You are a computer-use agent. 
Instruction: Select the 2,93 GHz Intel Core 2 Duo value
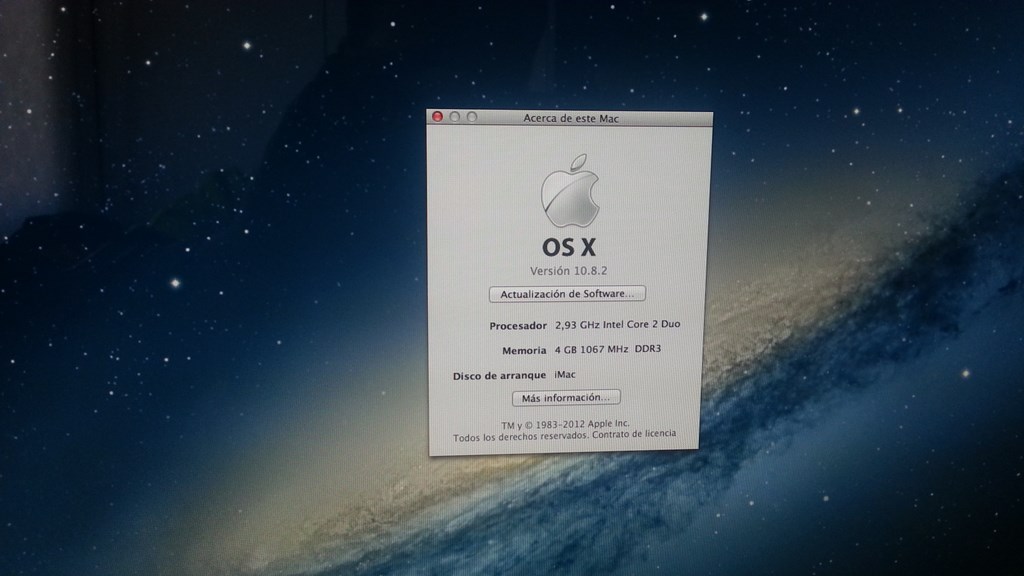click(x=617, y=324)
